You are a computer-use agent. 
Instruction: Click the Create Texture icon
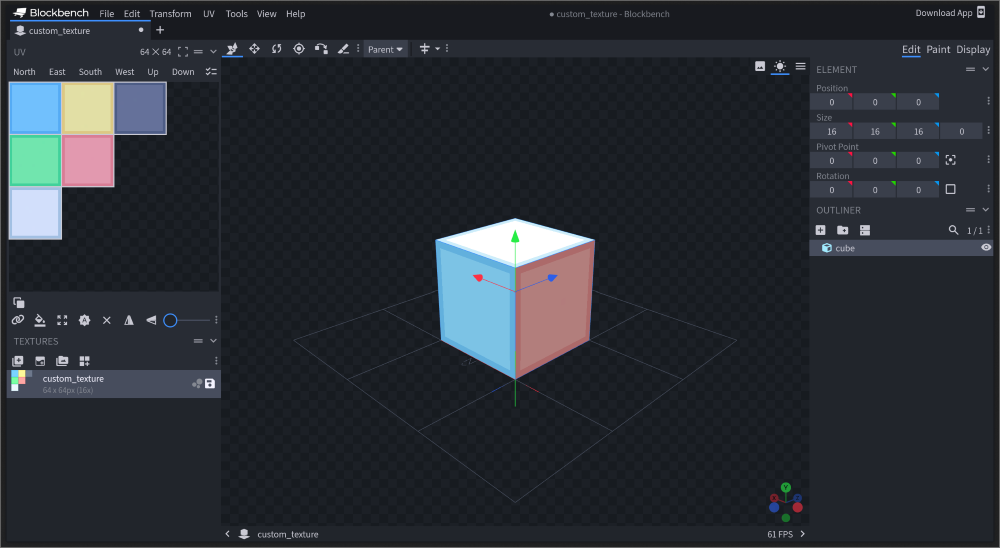[x=17, y=361]
